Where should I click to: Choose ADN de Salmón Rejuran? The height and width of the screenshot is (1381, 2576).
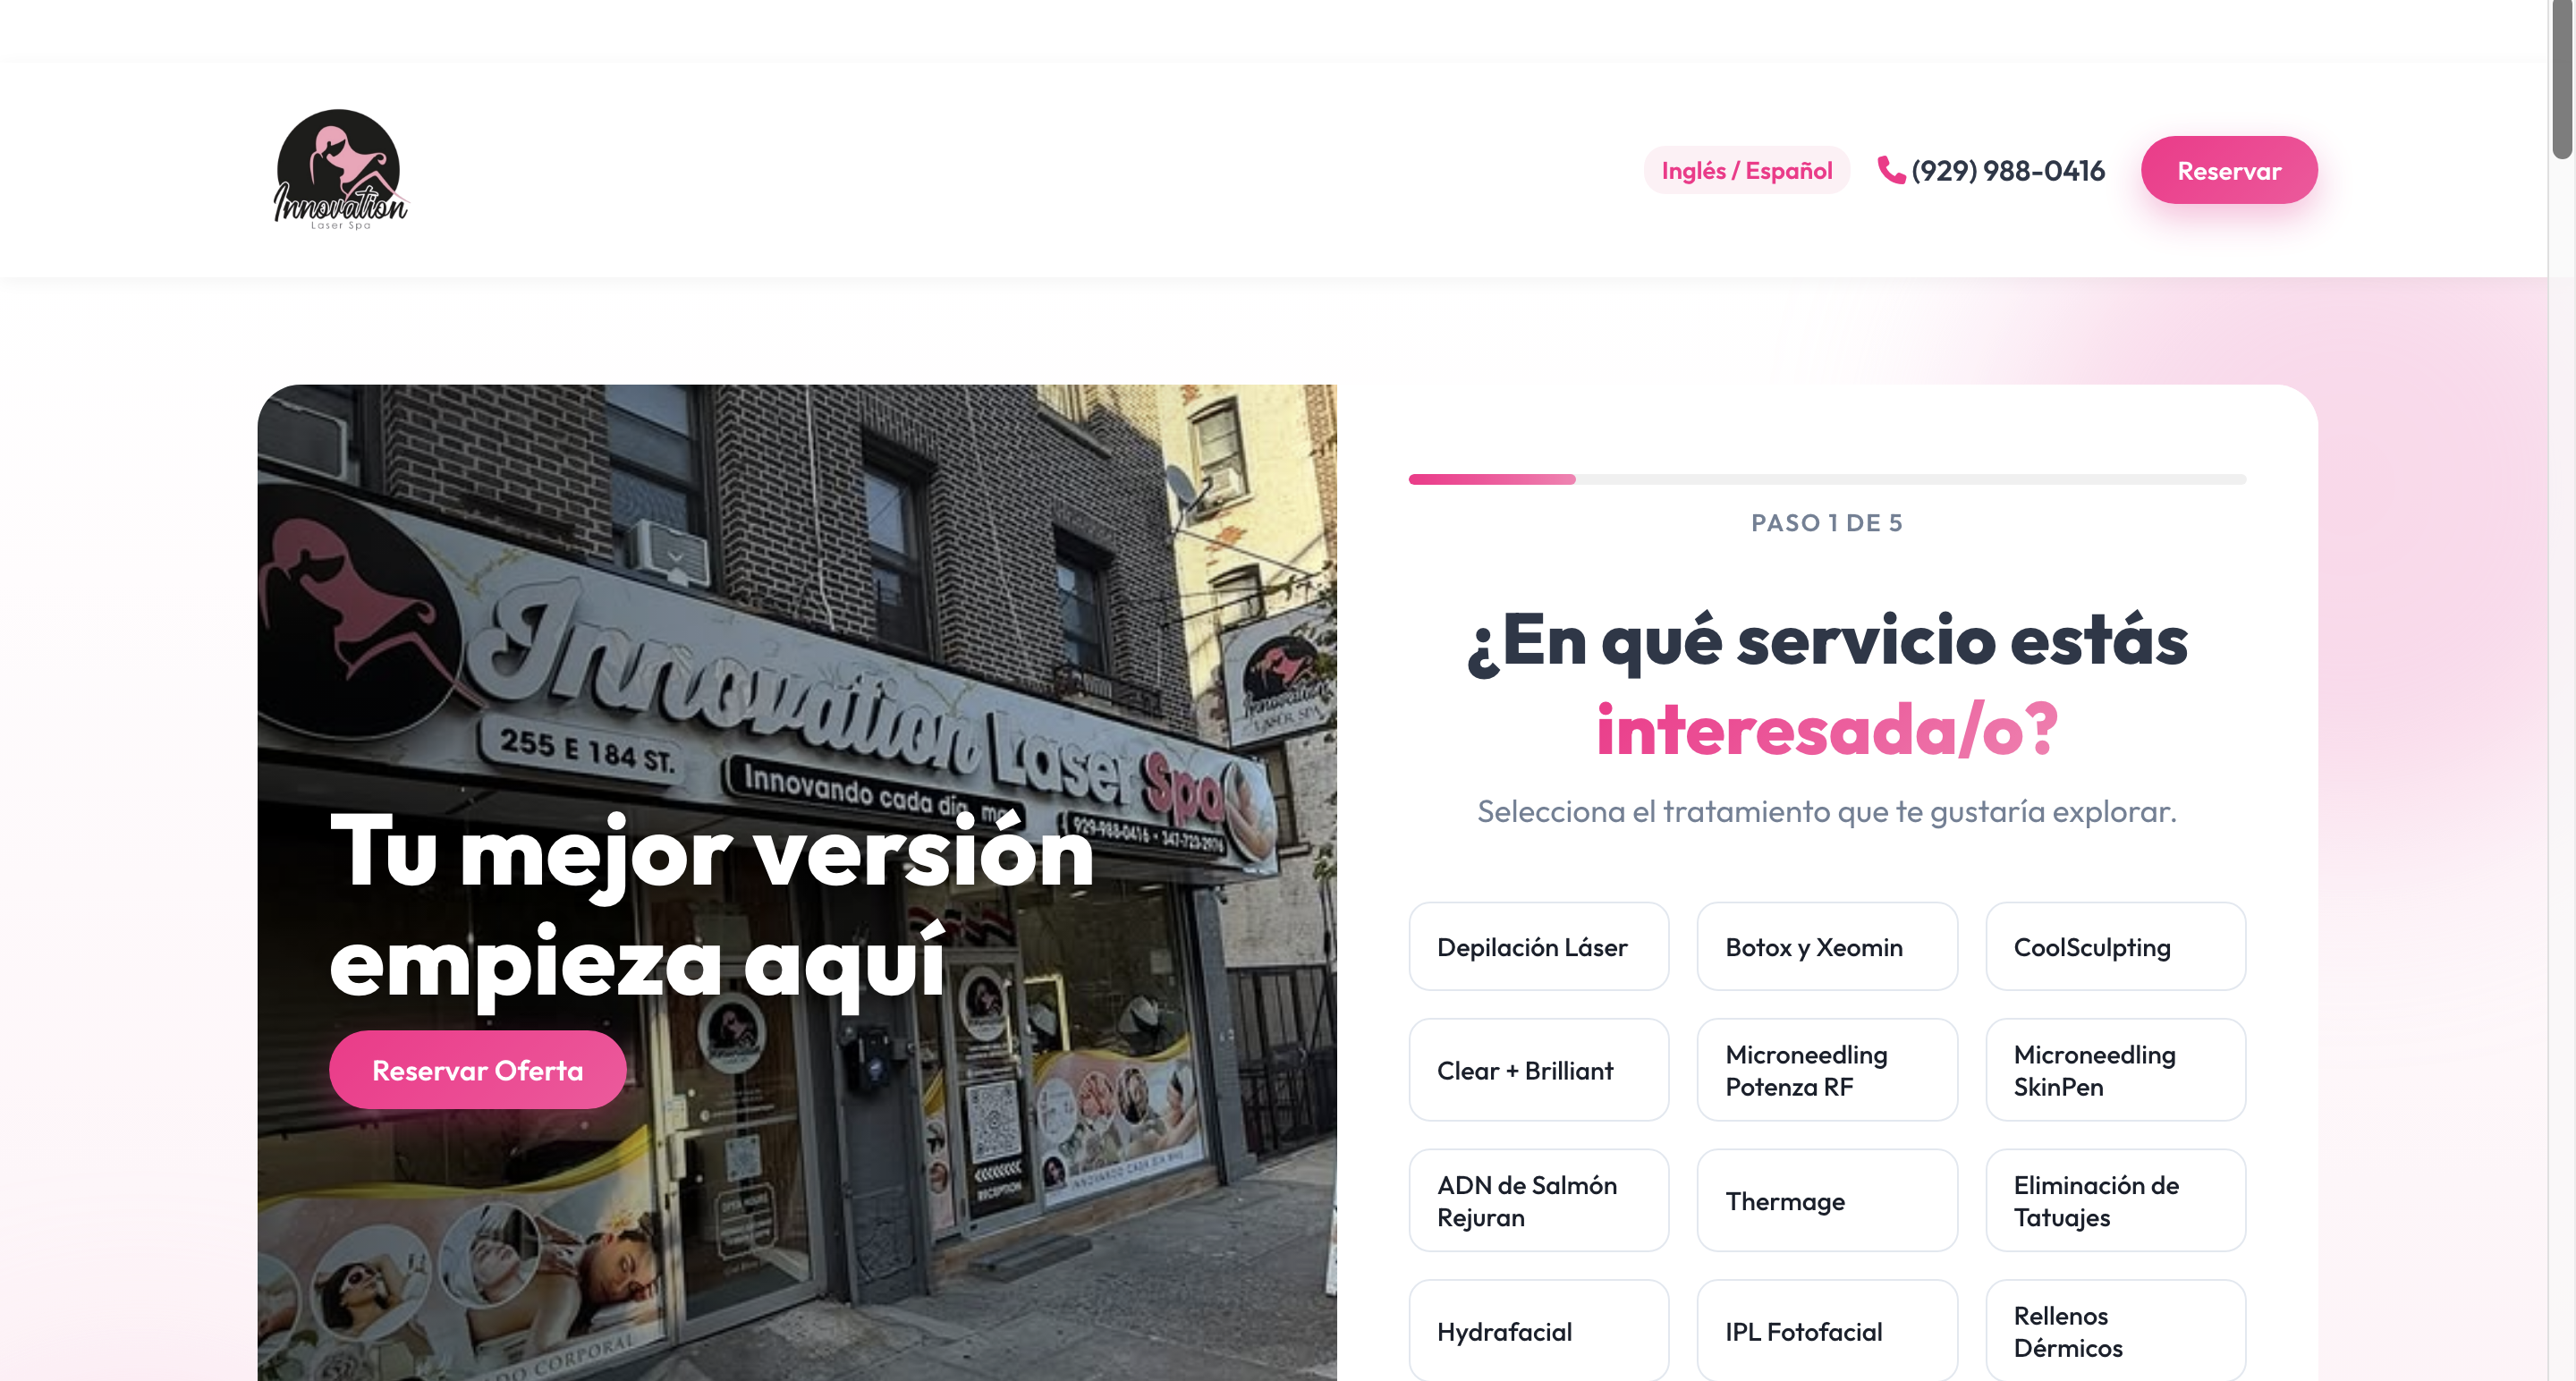pos(1538,1200)
